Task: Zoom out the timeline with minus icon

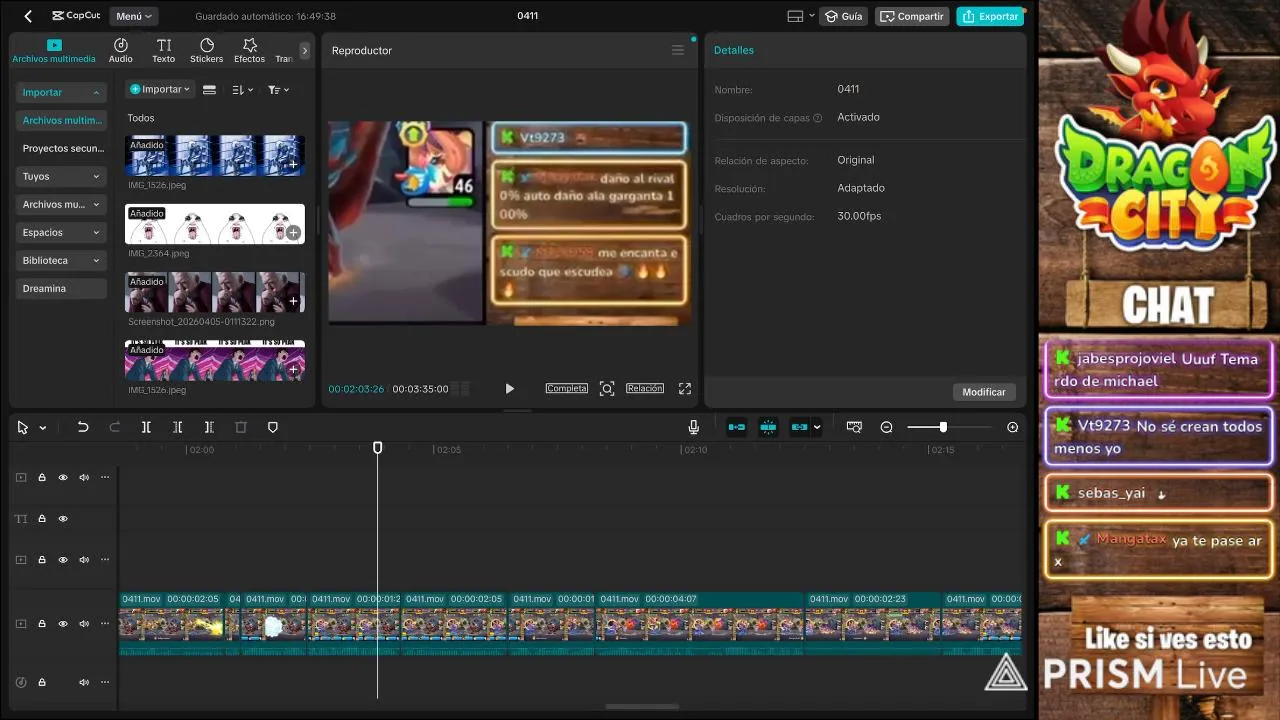Action: [x=886, y=427]
